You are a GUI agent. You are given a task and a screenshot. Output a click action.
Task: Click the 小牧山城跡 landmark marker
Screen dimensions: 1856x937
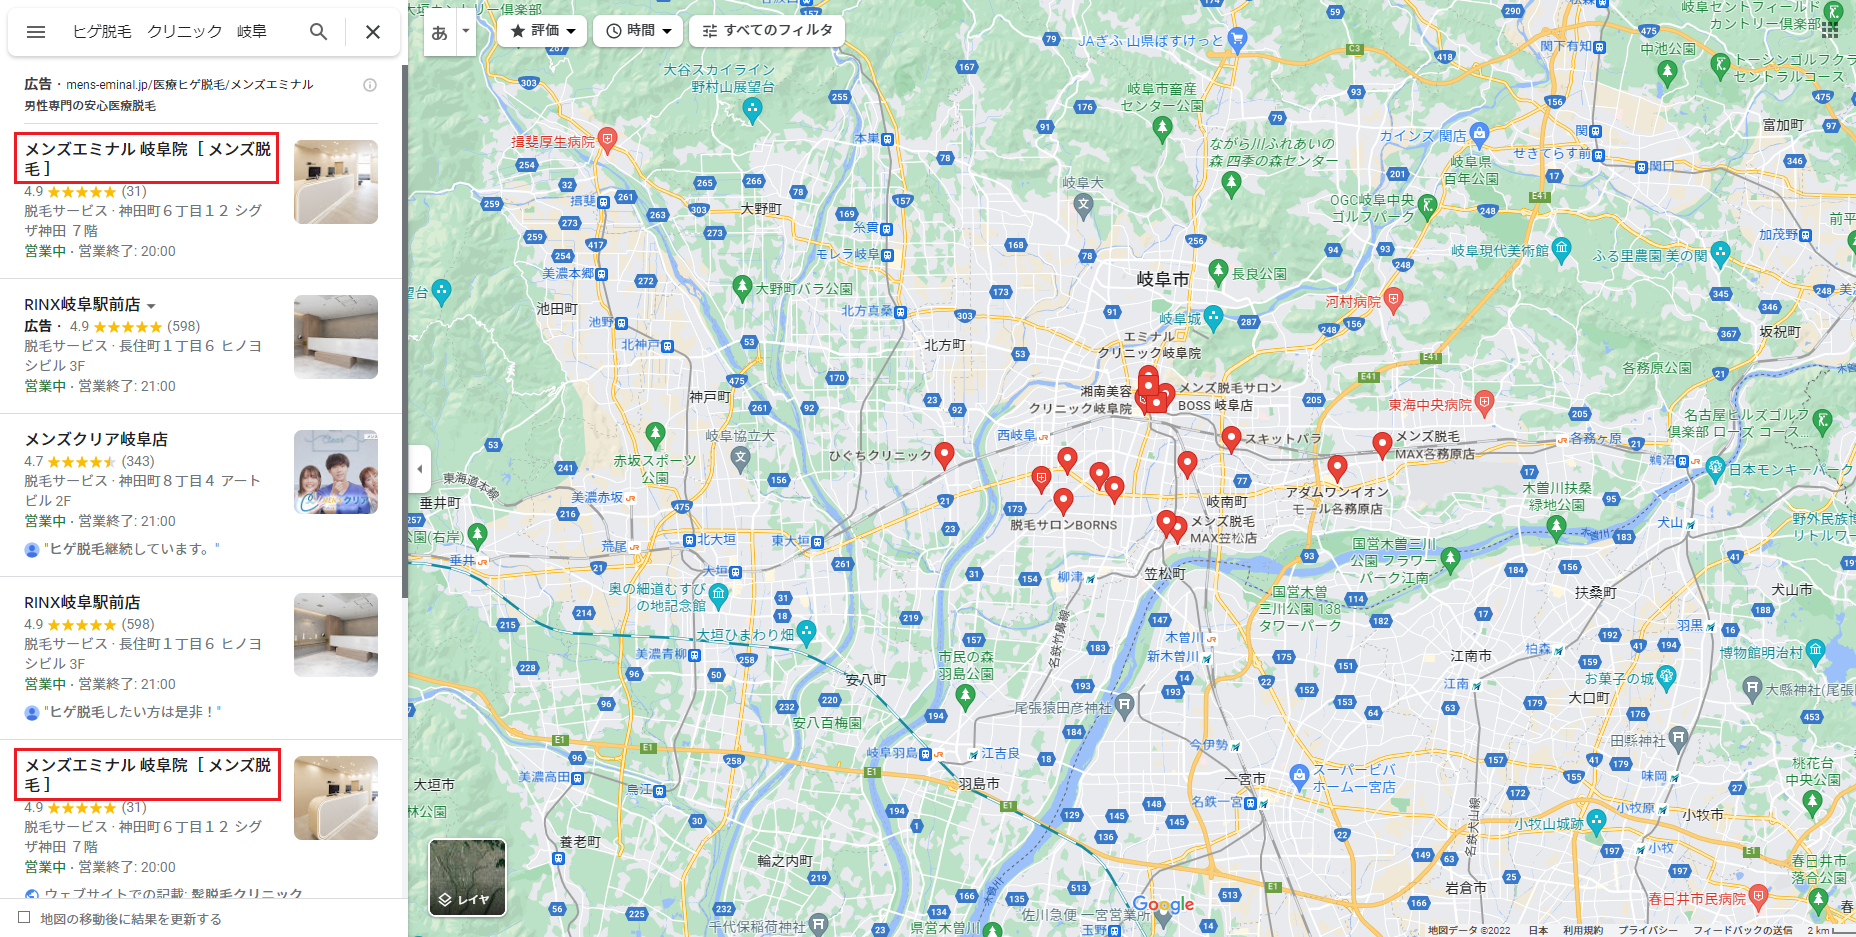coord(1596,822)
